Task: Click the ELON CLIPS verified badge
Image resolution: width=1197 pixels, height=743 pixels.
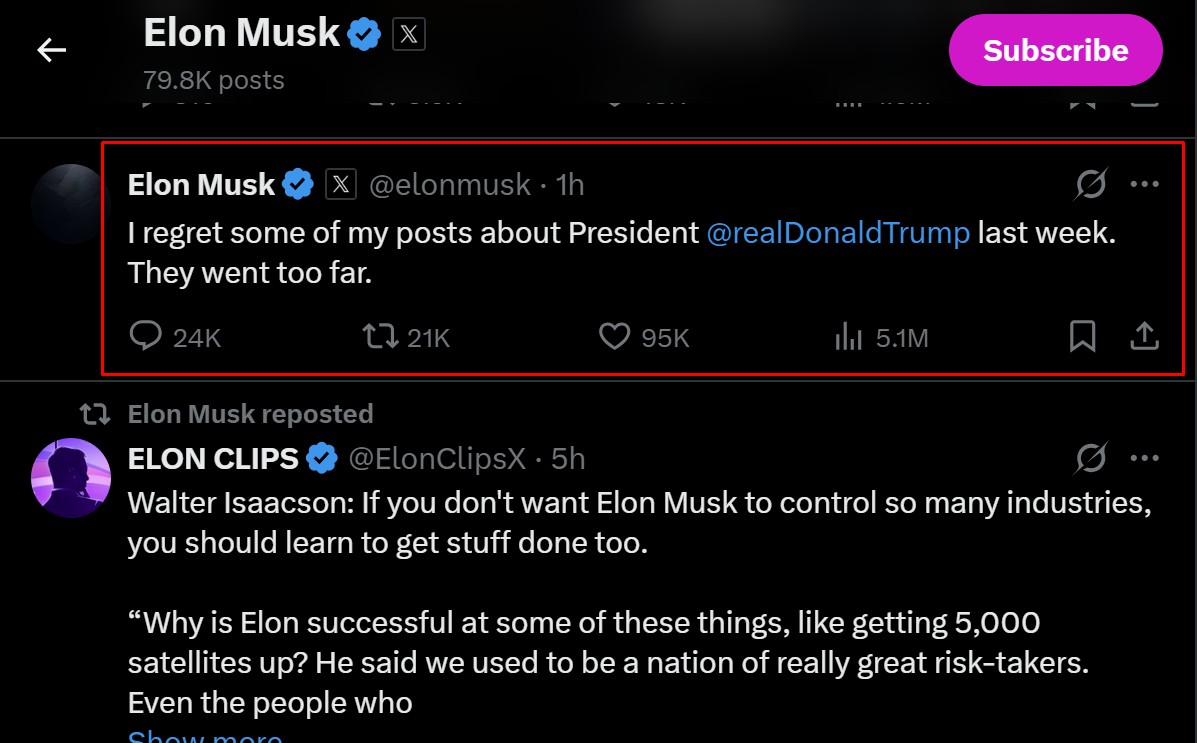Action: [x=322, y=458]
